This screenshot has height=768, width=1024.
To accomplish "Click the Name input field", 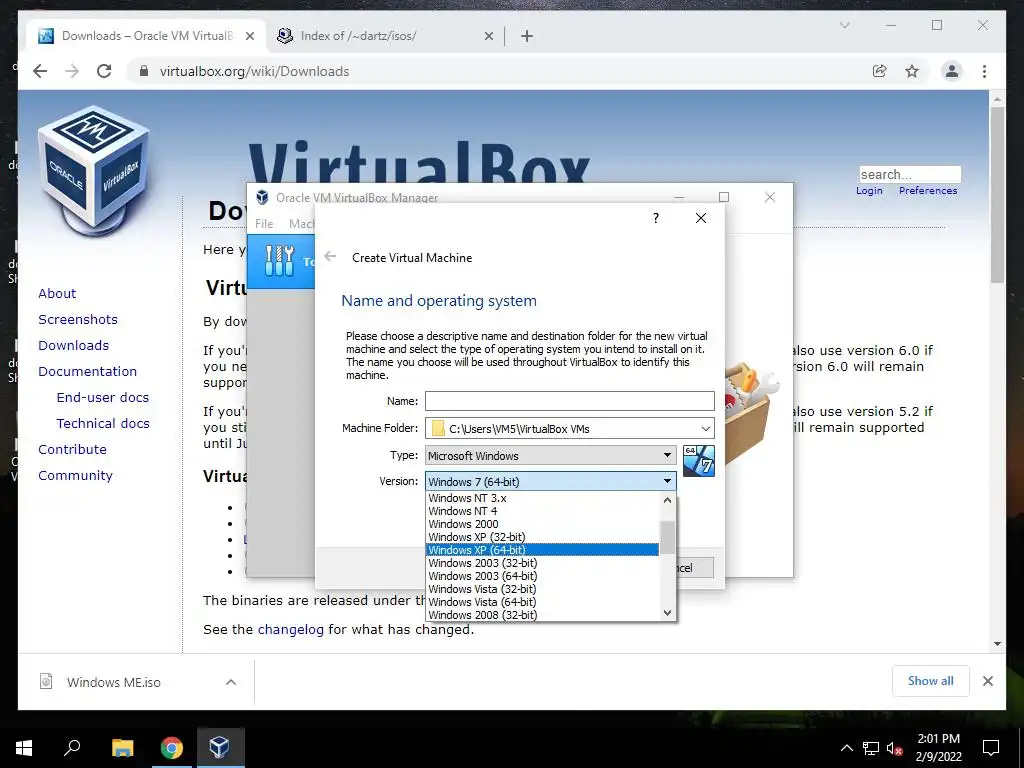I will (569, 401).
